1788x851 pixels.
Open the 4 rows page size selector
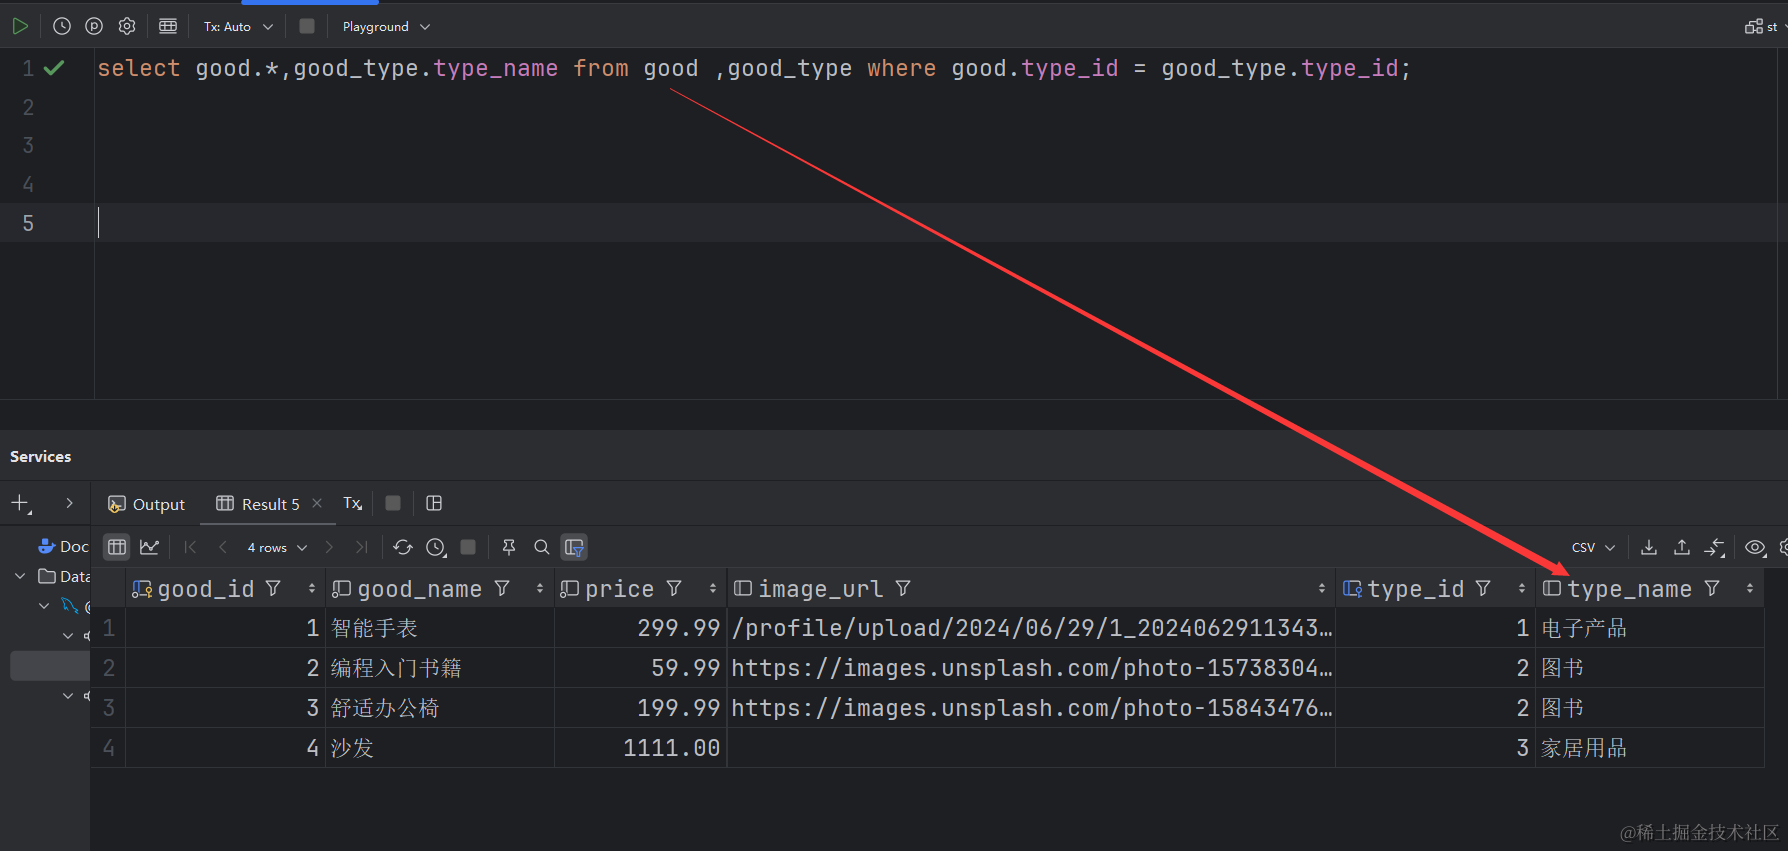point(277,548)
